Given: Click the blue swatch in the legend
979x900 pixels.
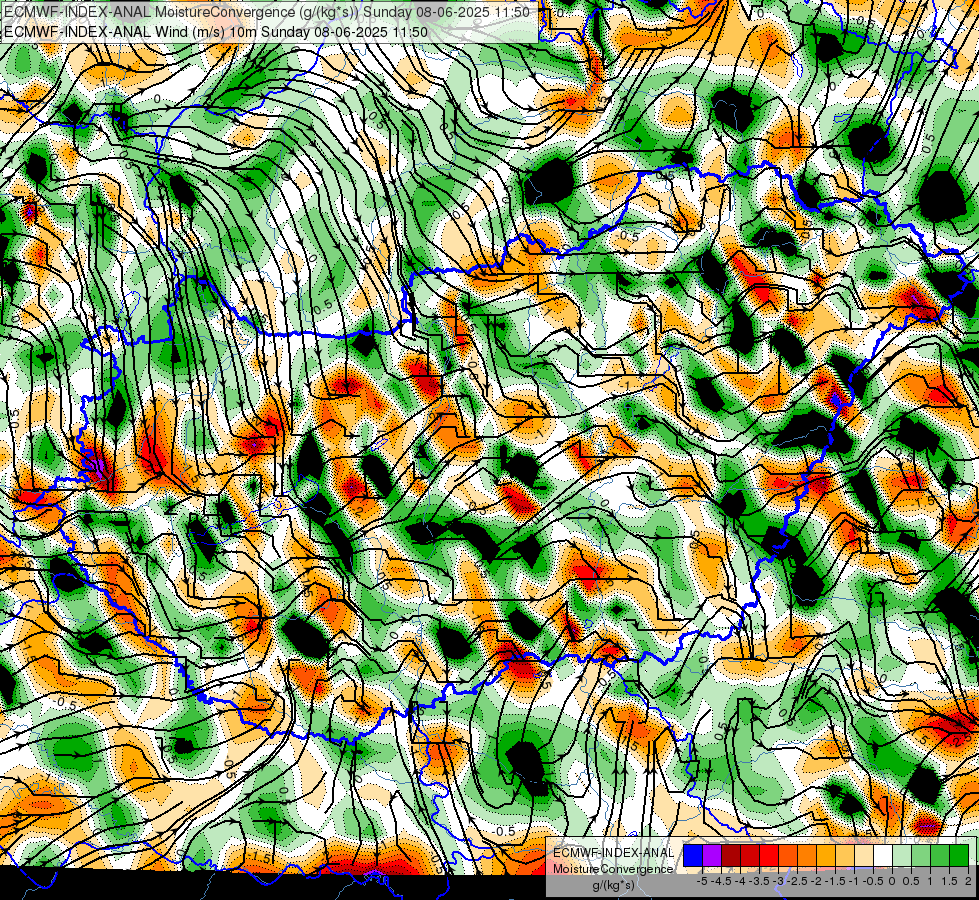Looking at the screenshot, I should 693,856.
